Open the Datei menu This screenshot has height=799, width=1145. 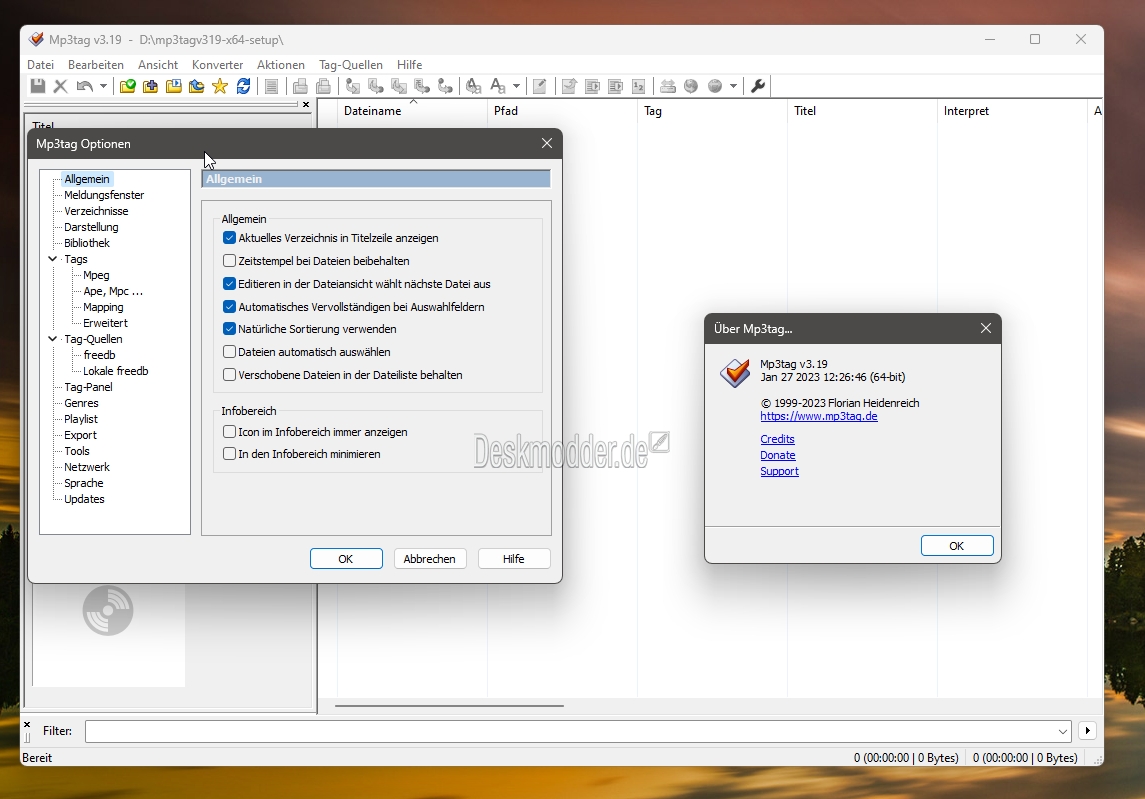(41, 65)
